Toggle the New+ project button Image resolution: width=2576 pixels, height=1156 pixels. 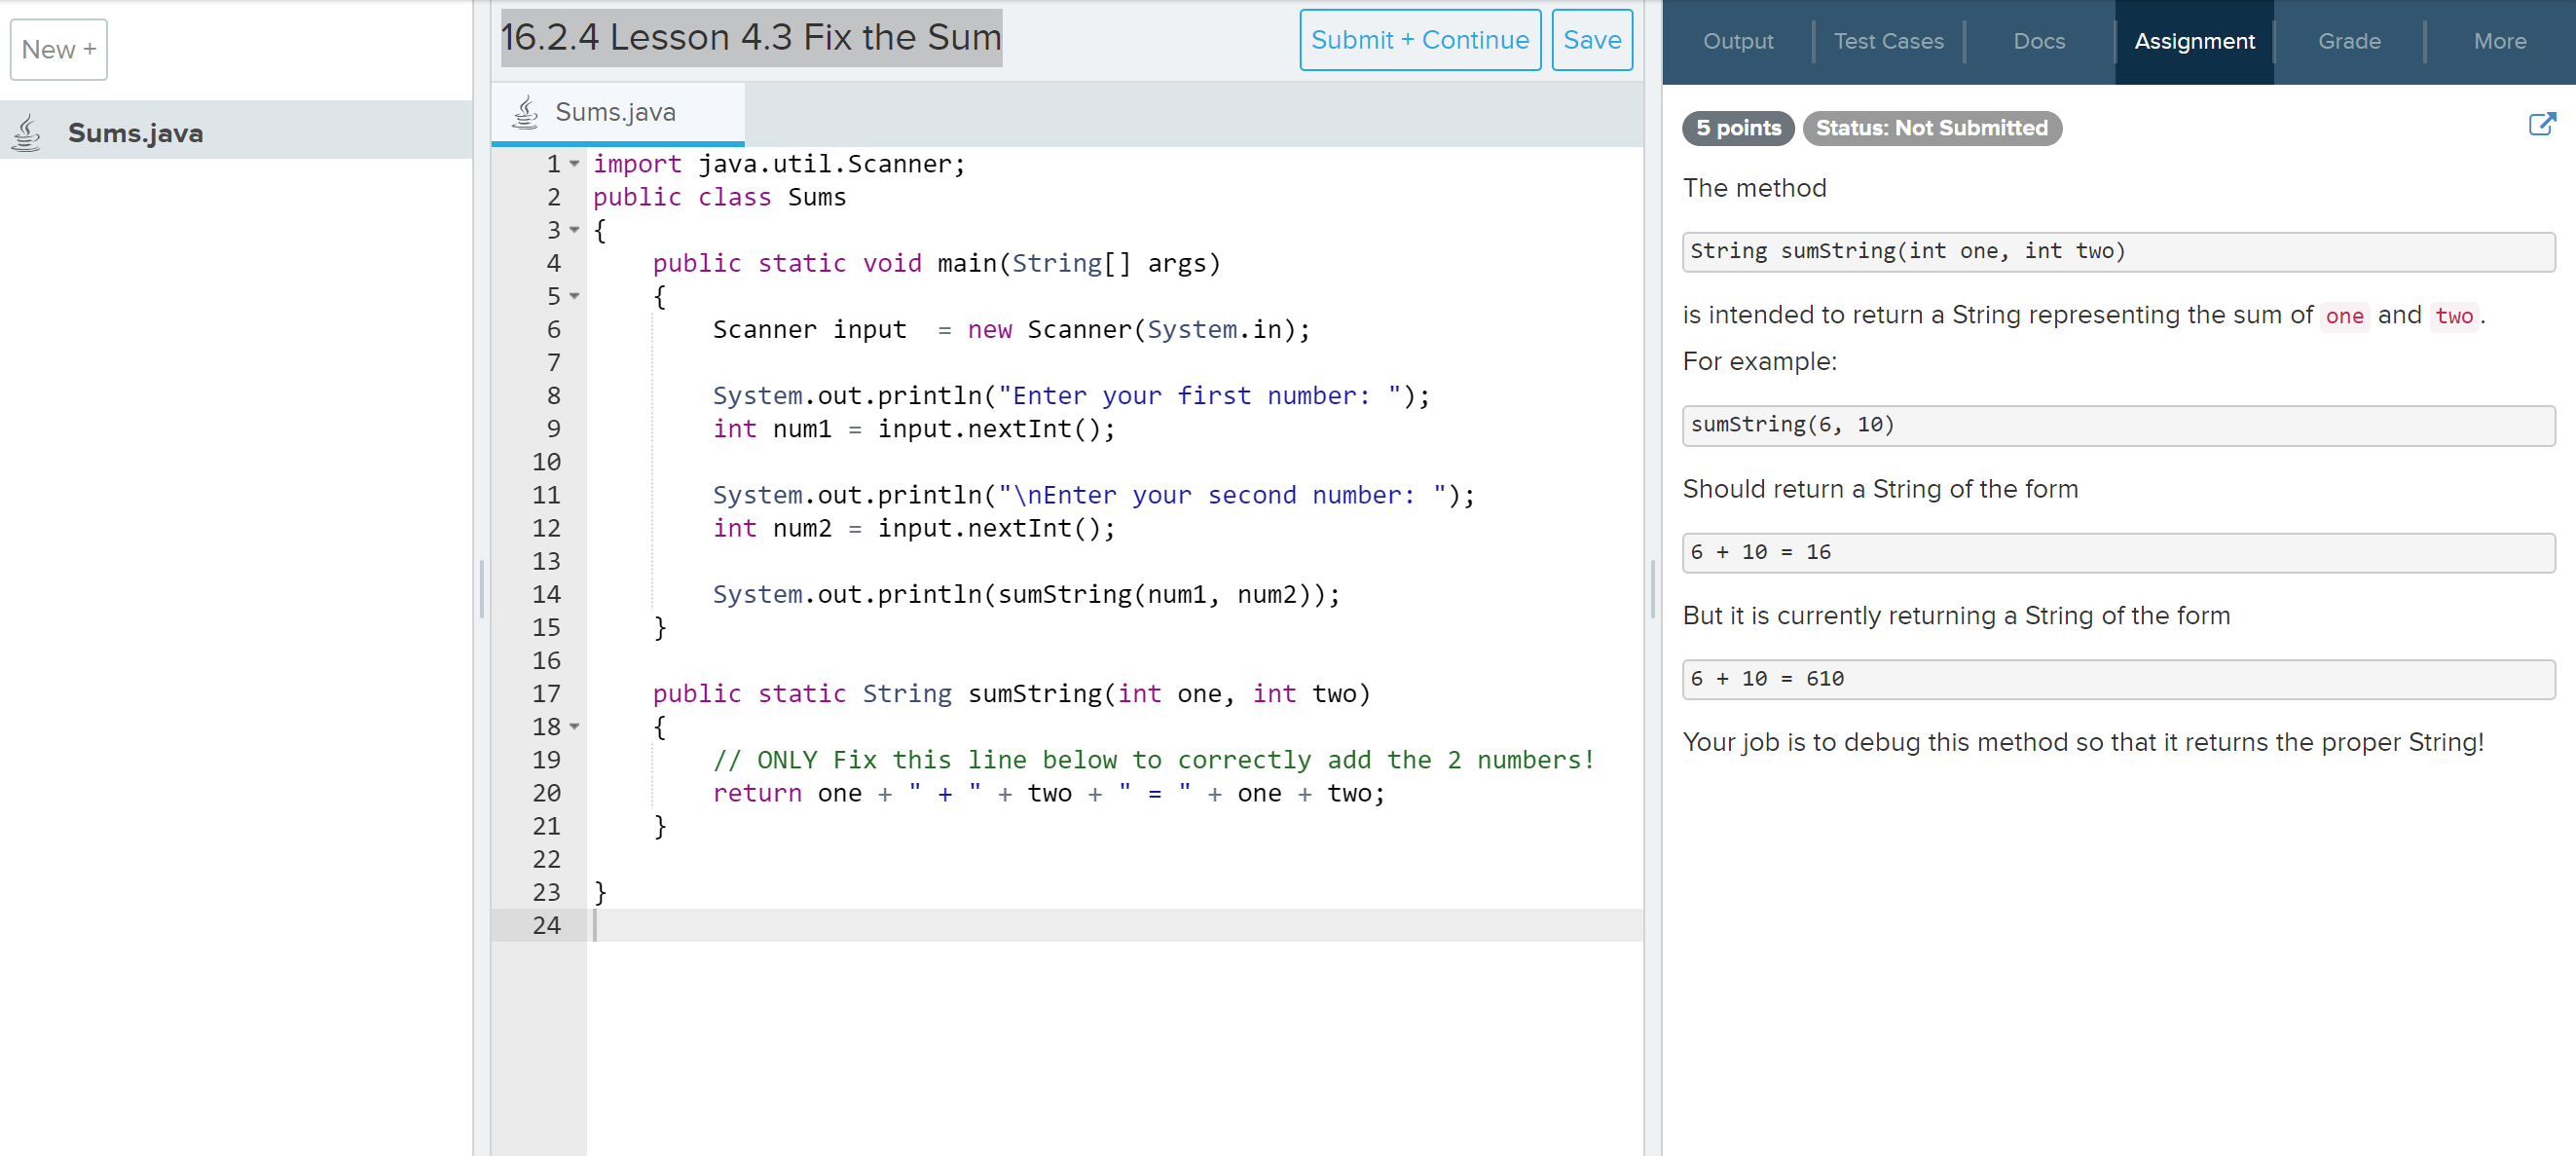57,50
